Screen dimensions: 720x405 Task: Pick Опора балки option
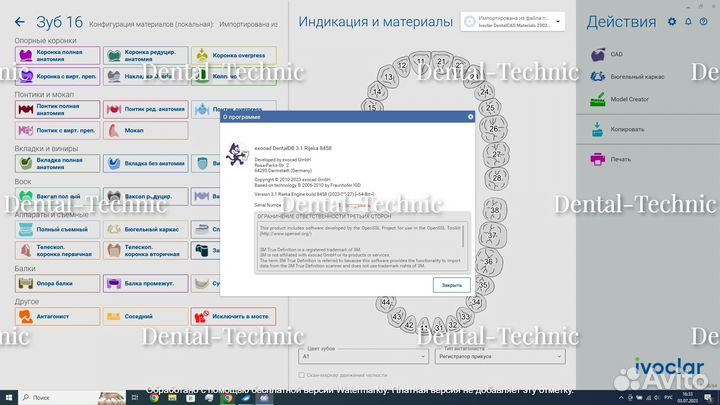[57, 283]
